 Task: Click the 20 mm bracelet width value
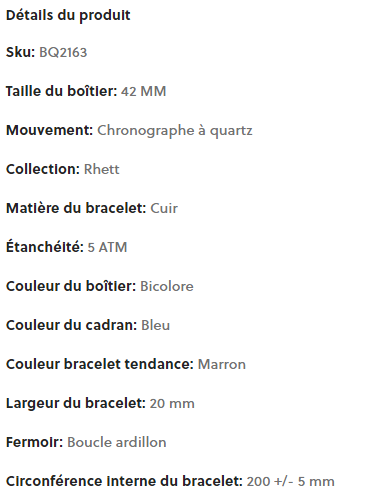(x=172, y=403)
